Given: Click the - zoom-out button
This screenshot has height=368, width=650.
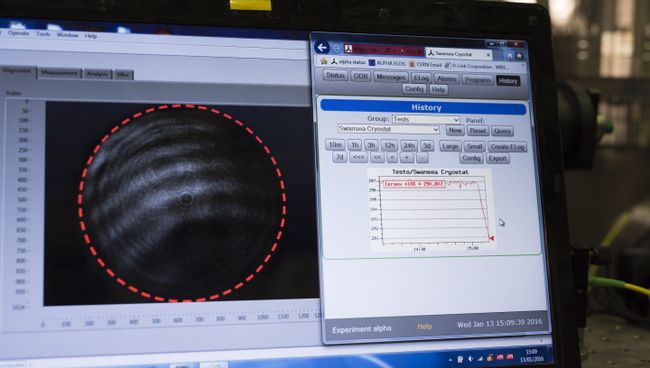Looking at the screenshot, I should (x=422, y=158).
